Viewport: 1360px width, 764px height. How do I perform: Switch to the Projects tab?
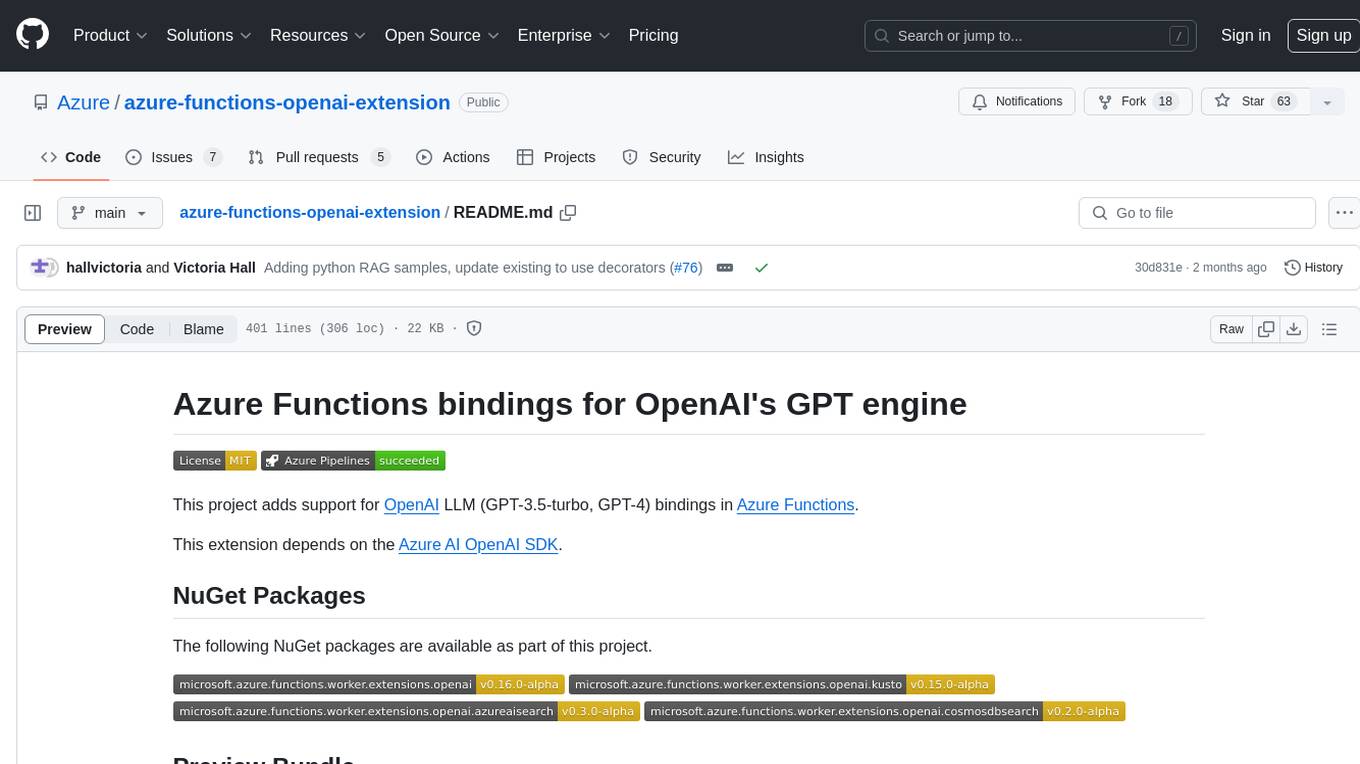[x=555, y=157]
